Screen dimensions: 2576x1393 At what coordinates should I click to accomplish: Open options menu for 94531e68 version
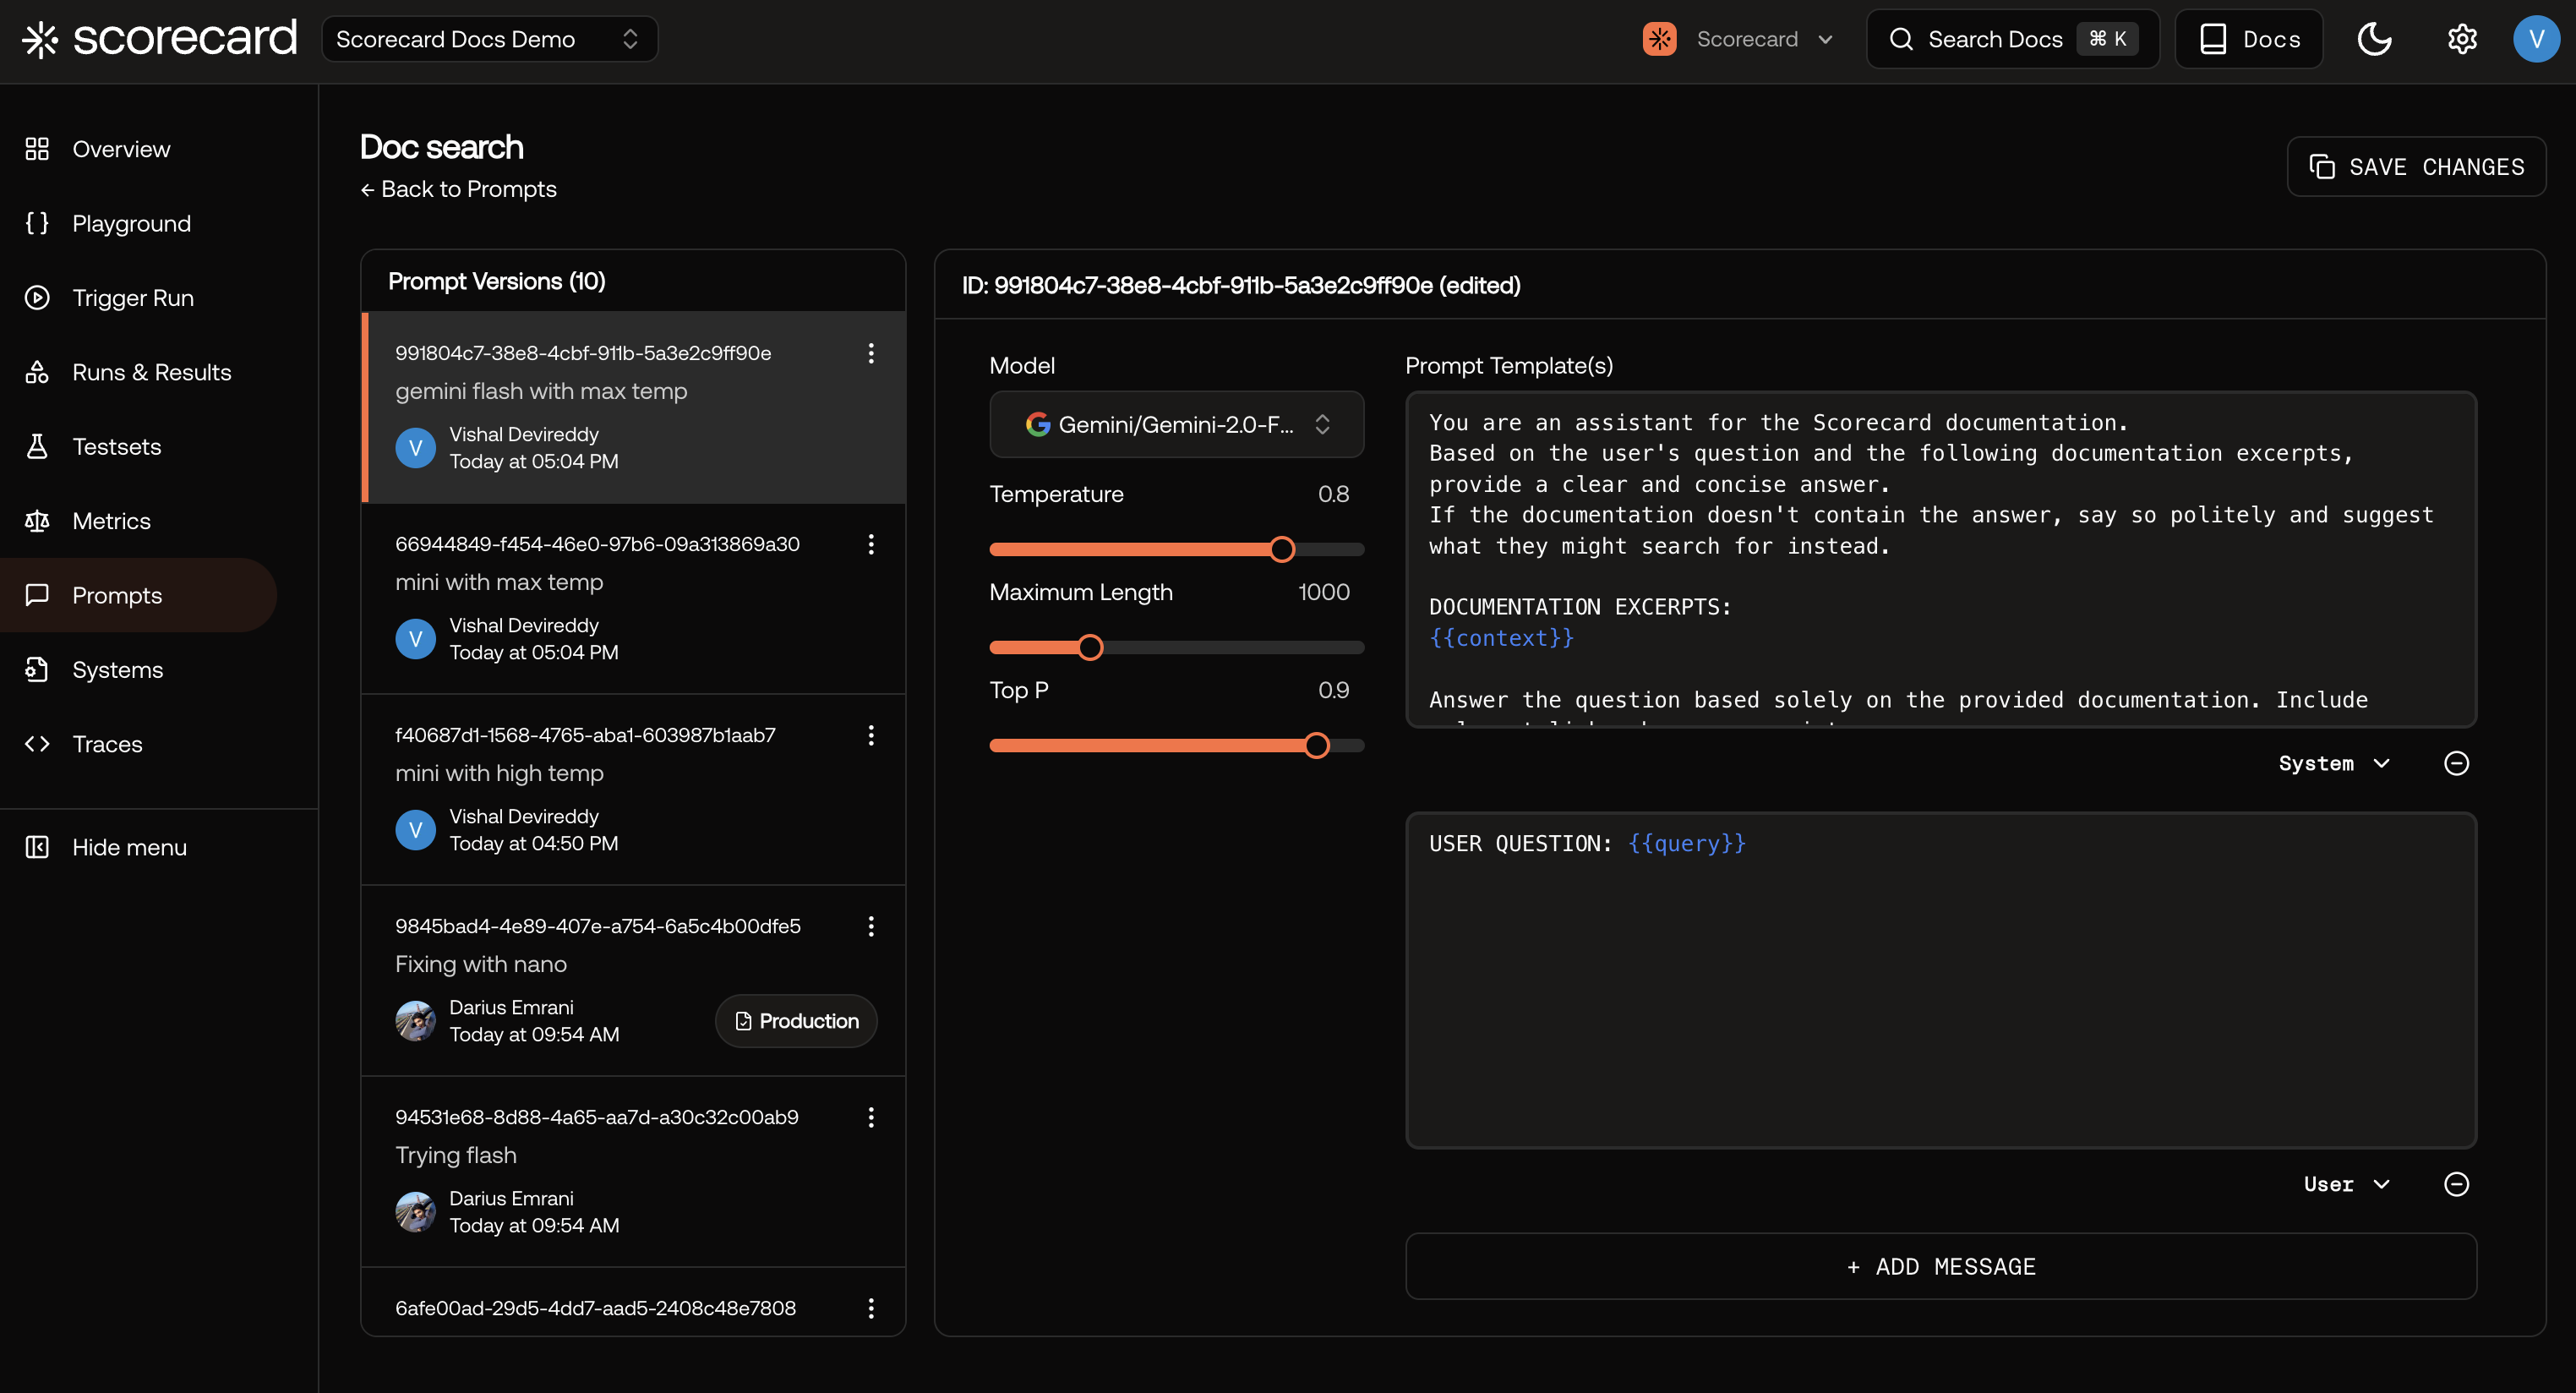coord(871,1117)
